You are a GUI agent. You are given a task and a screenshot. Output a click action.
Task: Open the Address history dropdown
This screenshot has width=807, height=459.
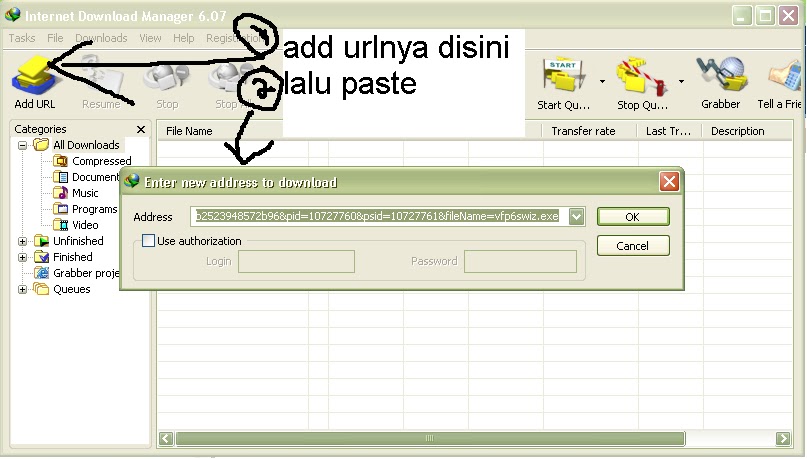[576, 217]
